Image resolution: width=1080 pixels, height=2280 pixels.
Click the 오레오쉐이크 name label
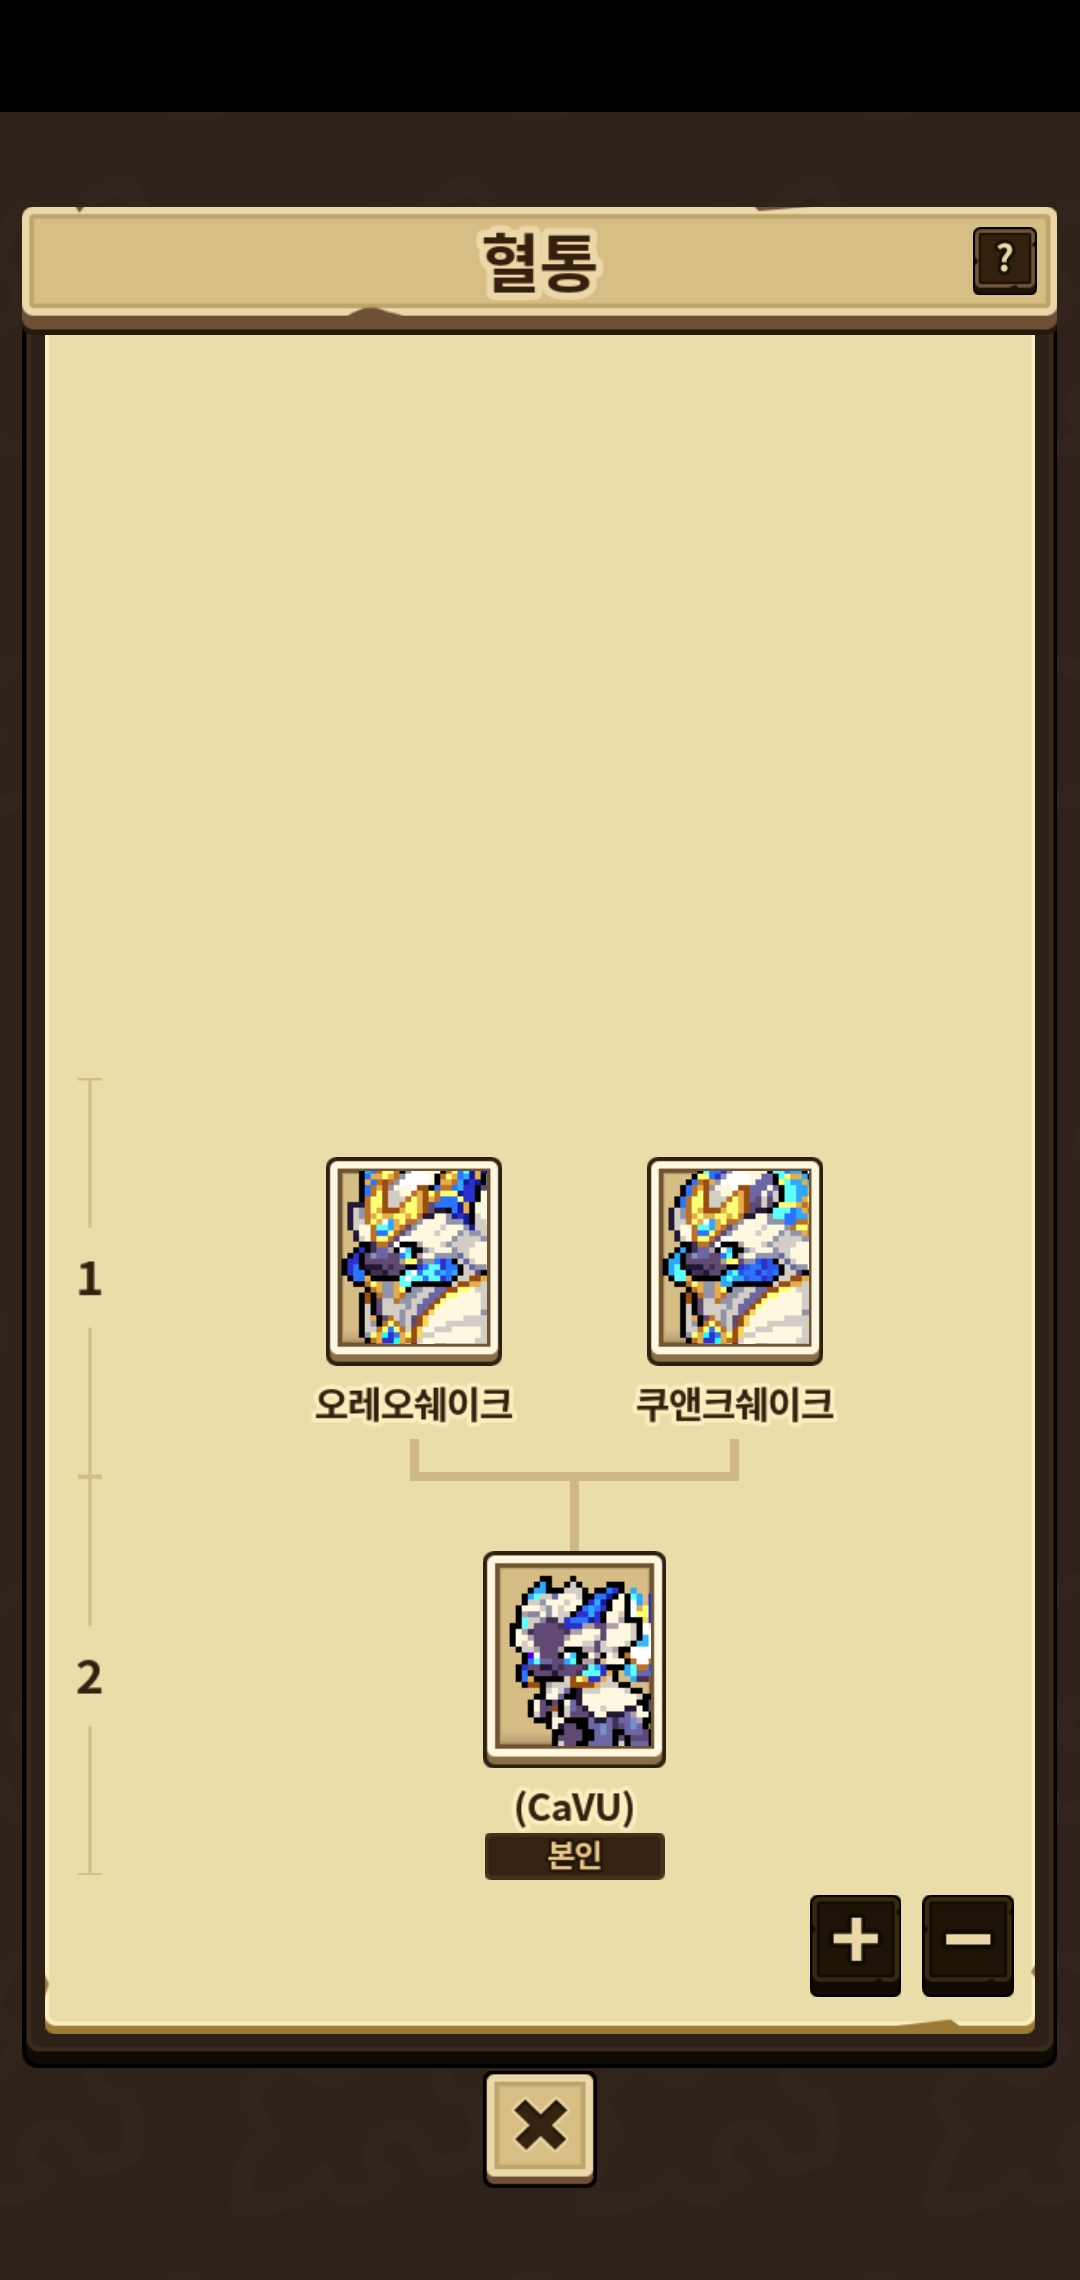(414, 1404)
